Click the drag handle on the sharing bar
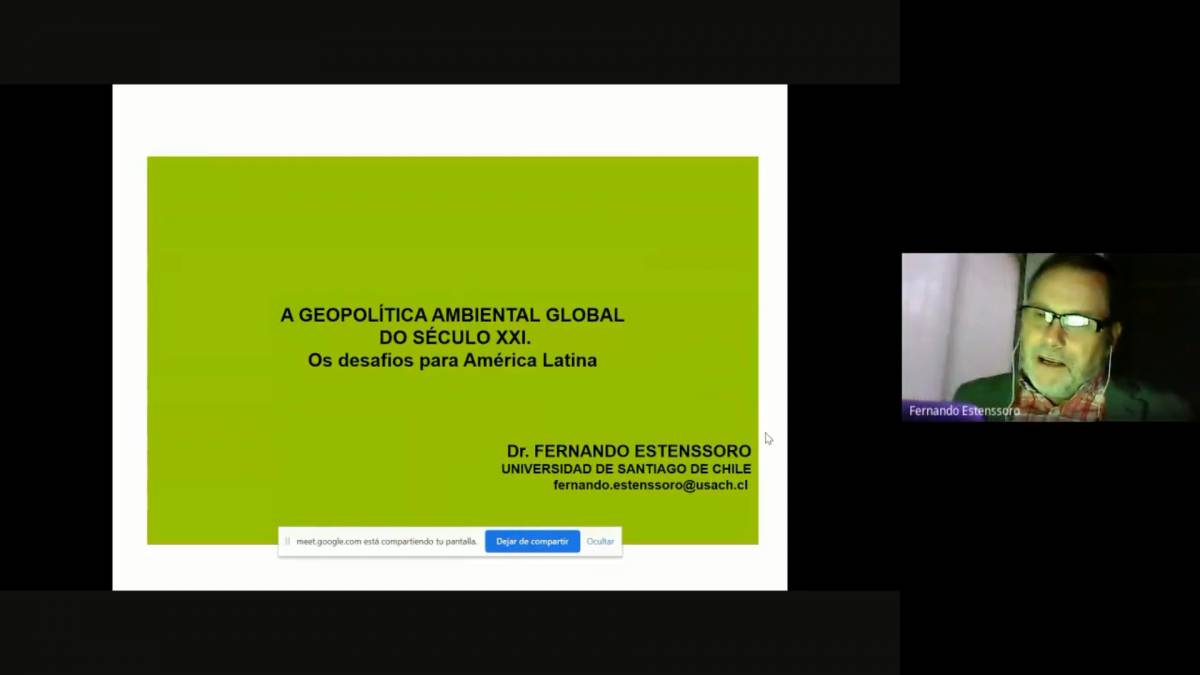1200x675 pixels. point(288,541)
